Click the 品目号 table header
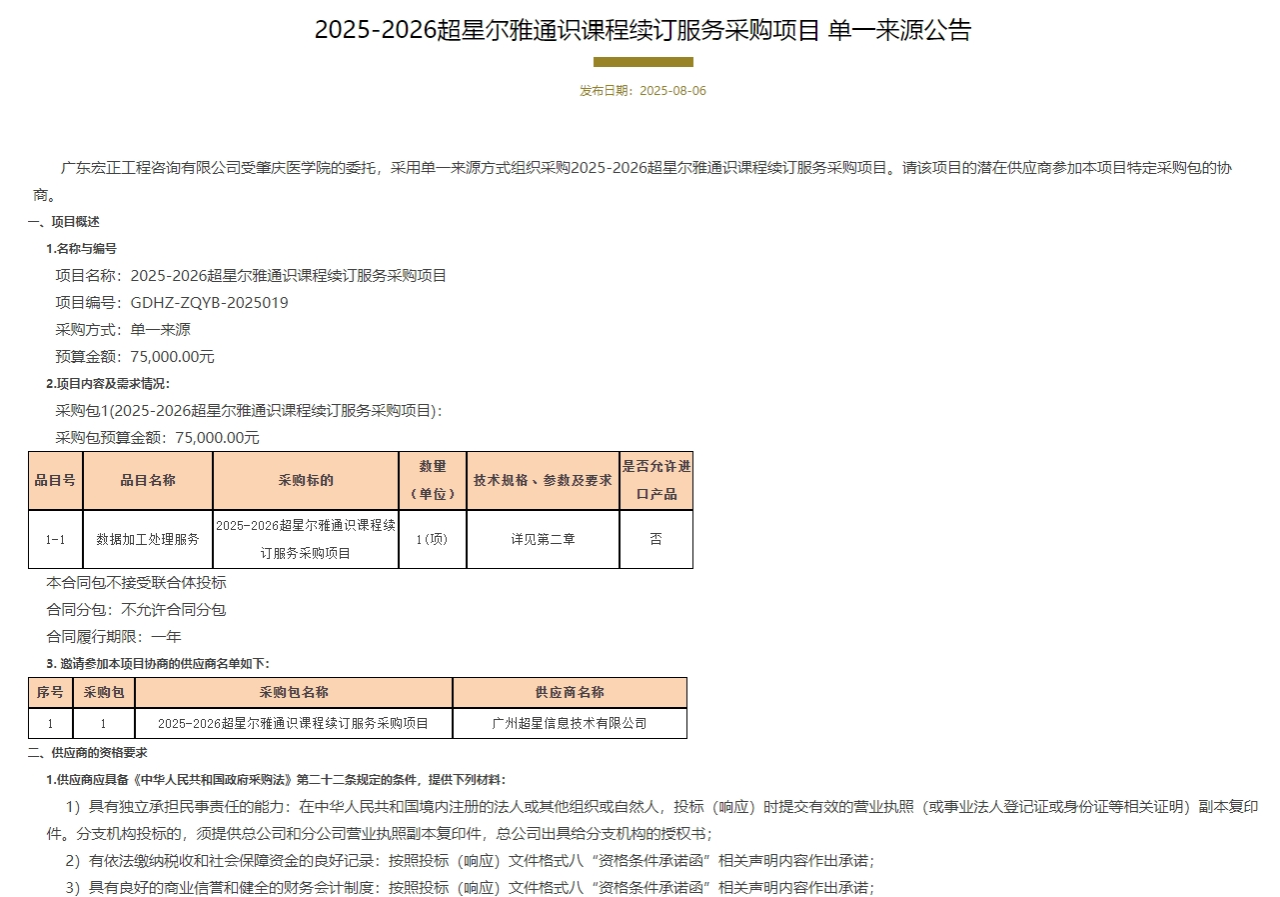 [x=55, y=480]
